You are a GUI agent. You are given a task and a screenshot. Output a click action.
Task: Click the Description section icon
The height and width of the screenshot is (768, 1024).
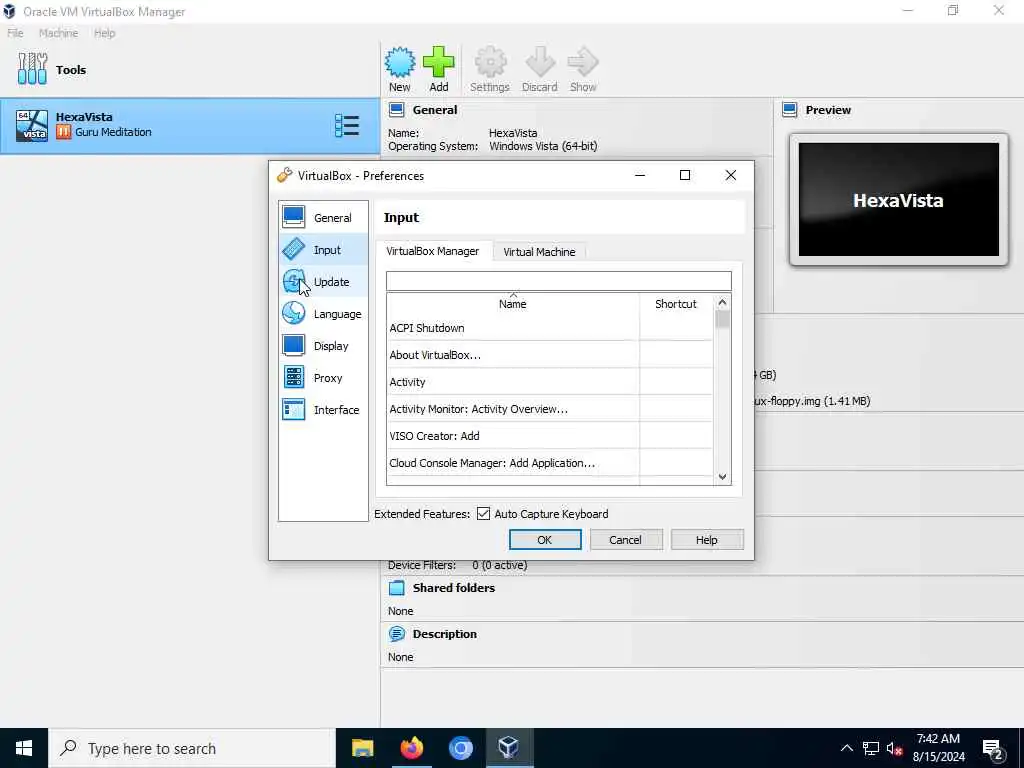point(396,633)
